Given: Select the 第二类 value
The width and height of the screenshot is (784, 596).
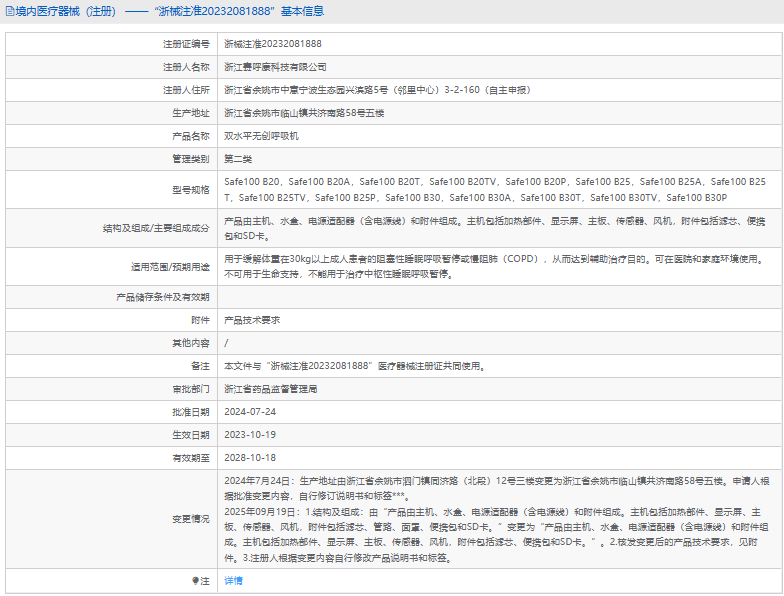Looking at the screenshot, I should tap(238, 159).
